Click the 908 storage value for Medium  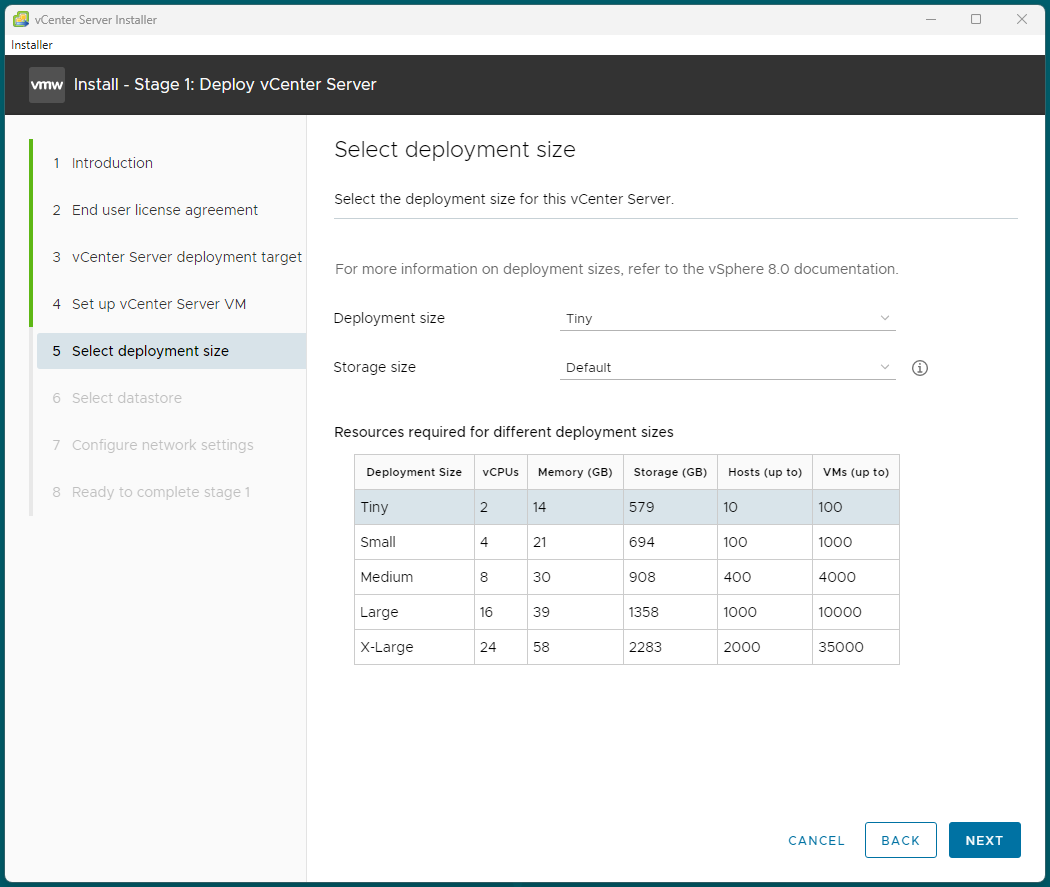point(642,577)
